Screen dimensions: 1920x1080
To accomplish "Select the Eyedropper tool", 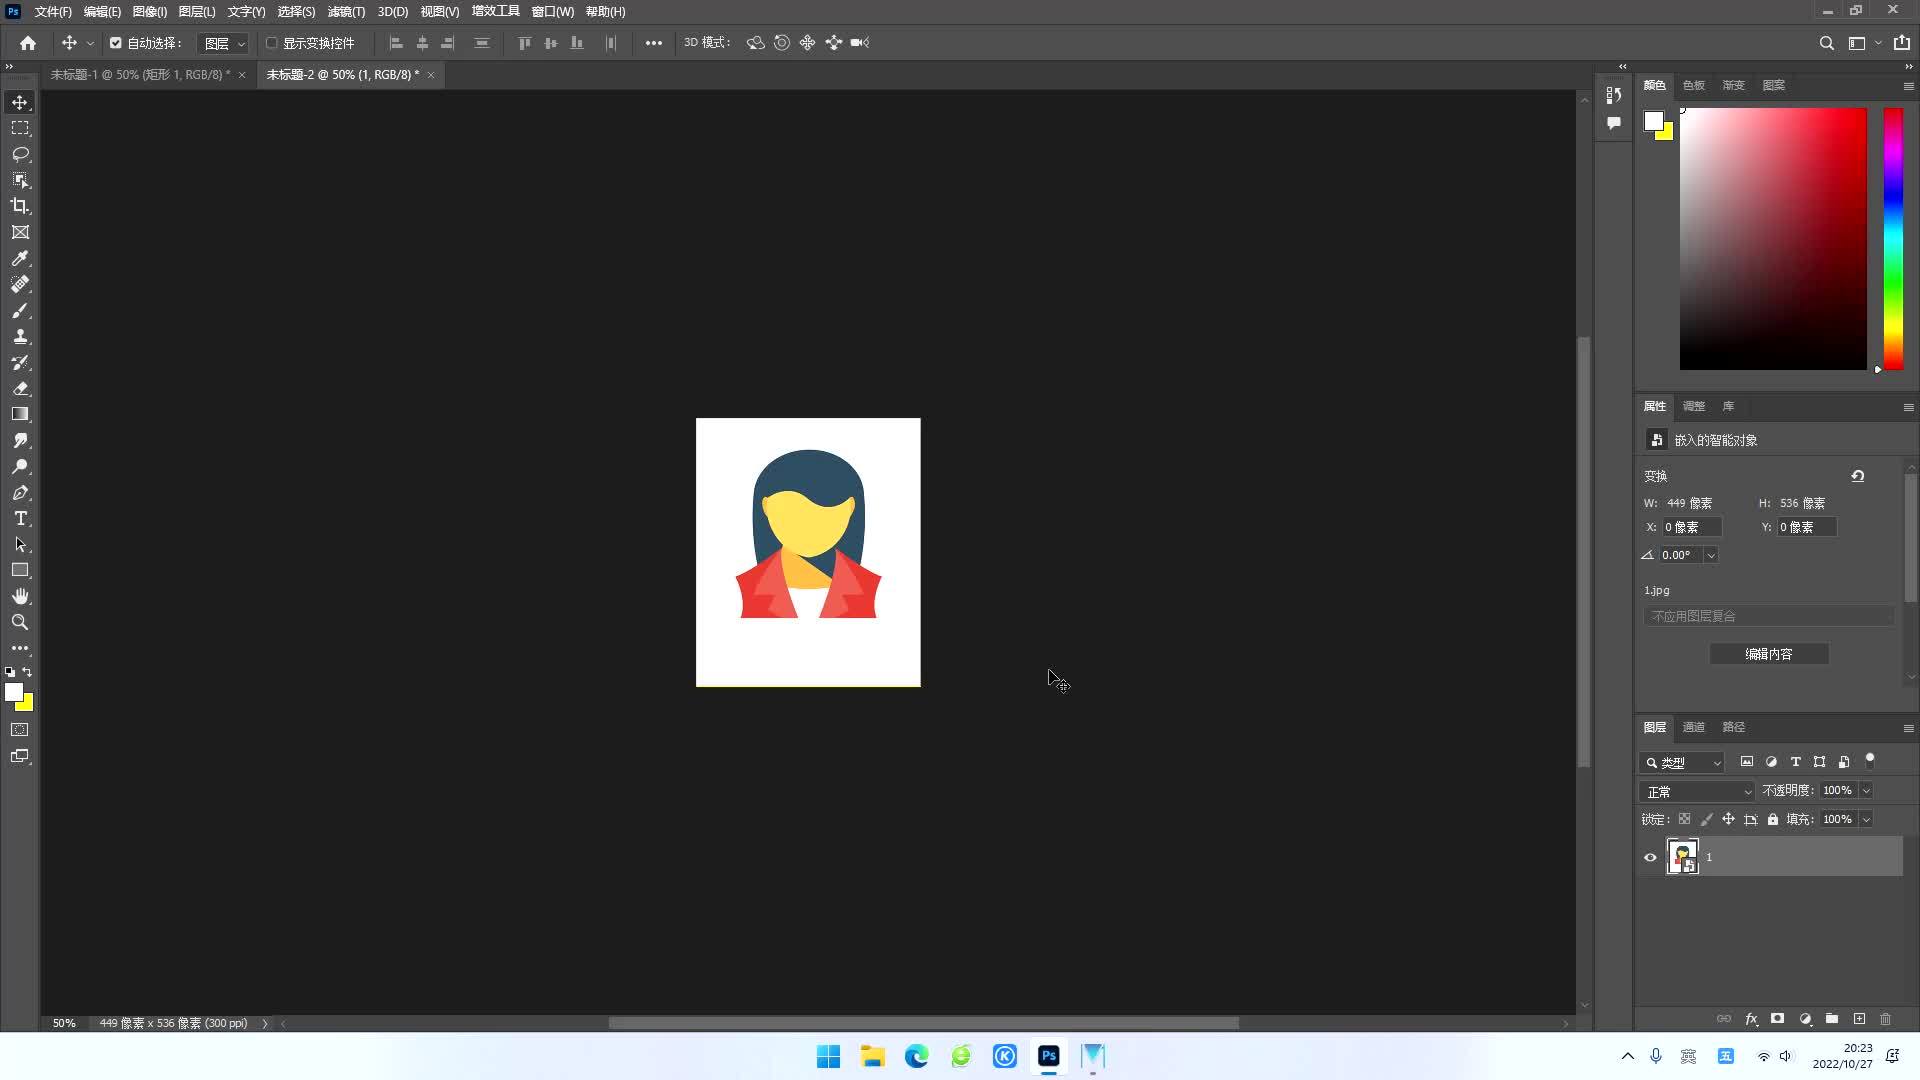I will (x=20, y=258).
